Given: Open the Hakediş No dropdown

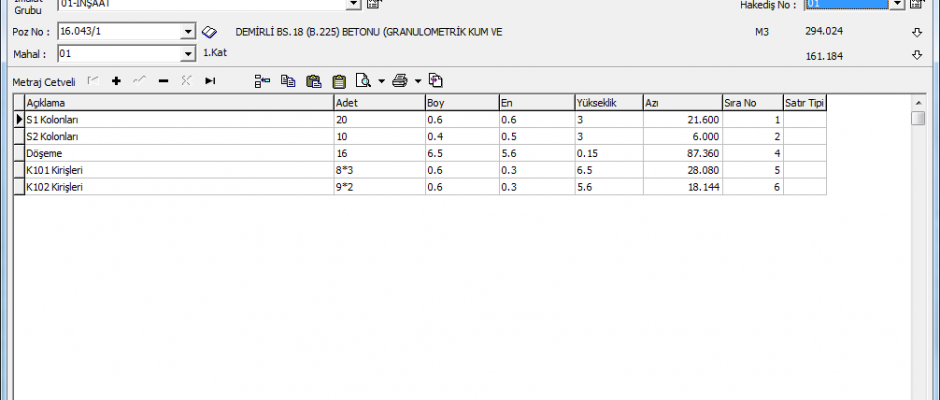Looking at the screenshot, I should pyautogui.click(x=895, y=4).
